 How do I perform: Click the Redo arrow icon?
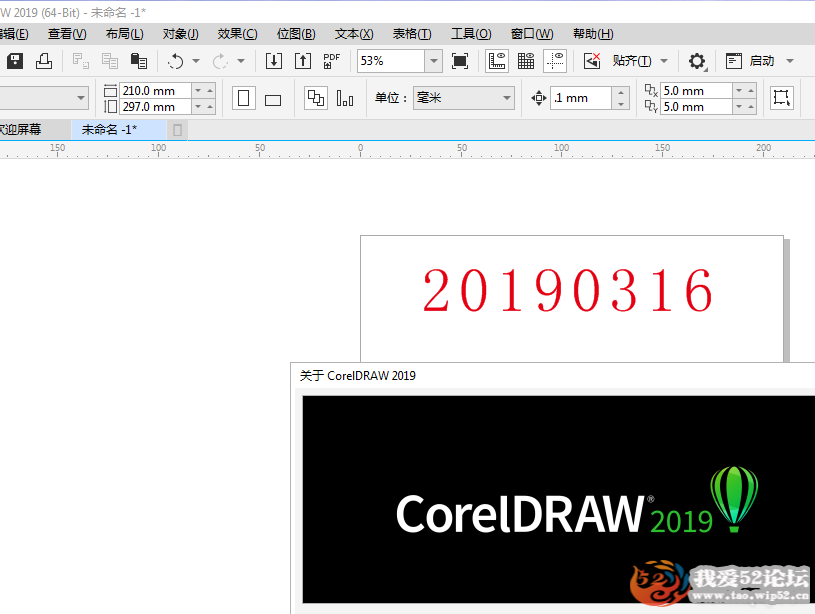pyautogui.click(x=220, y=61)
